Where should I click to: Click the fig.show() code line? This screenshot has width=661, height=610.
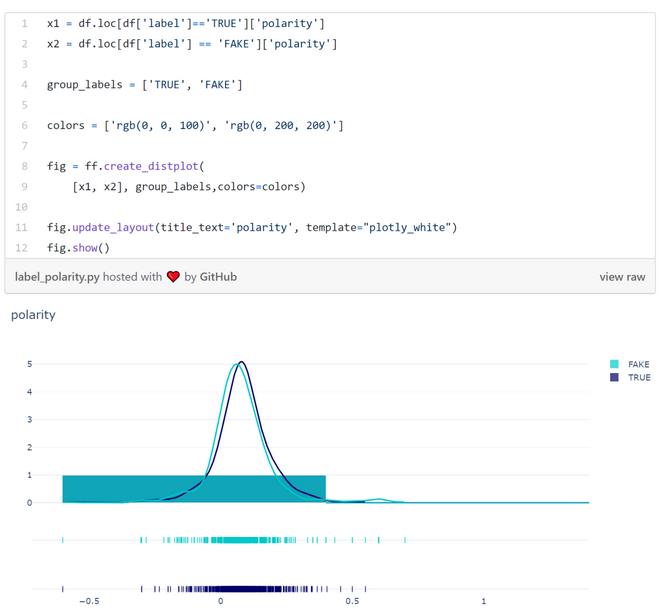tap(78, 247)
